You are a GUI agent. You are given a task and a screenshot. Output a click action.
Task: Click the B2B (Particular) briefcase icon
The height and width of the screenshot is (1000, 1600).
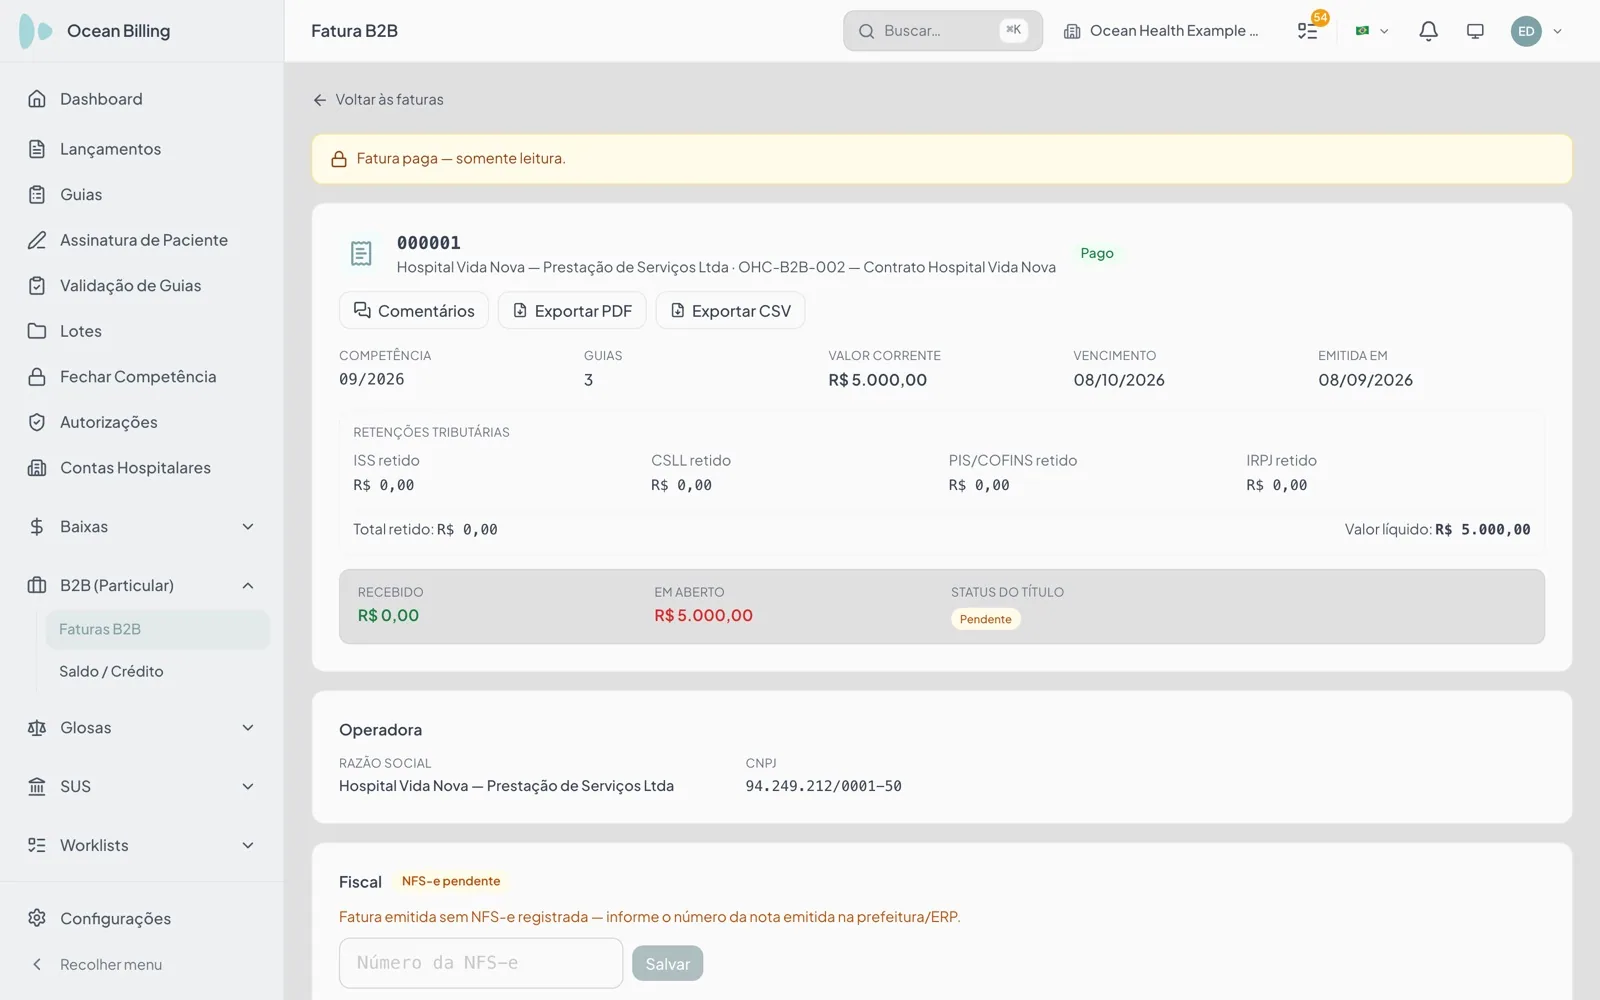coord(37,585)
